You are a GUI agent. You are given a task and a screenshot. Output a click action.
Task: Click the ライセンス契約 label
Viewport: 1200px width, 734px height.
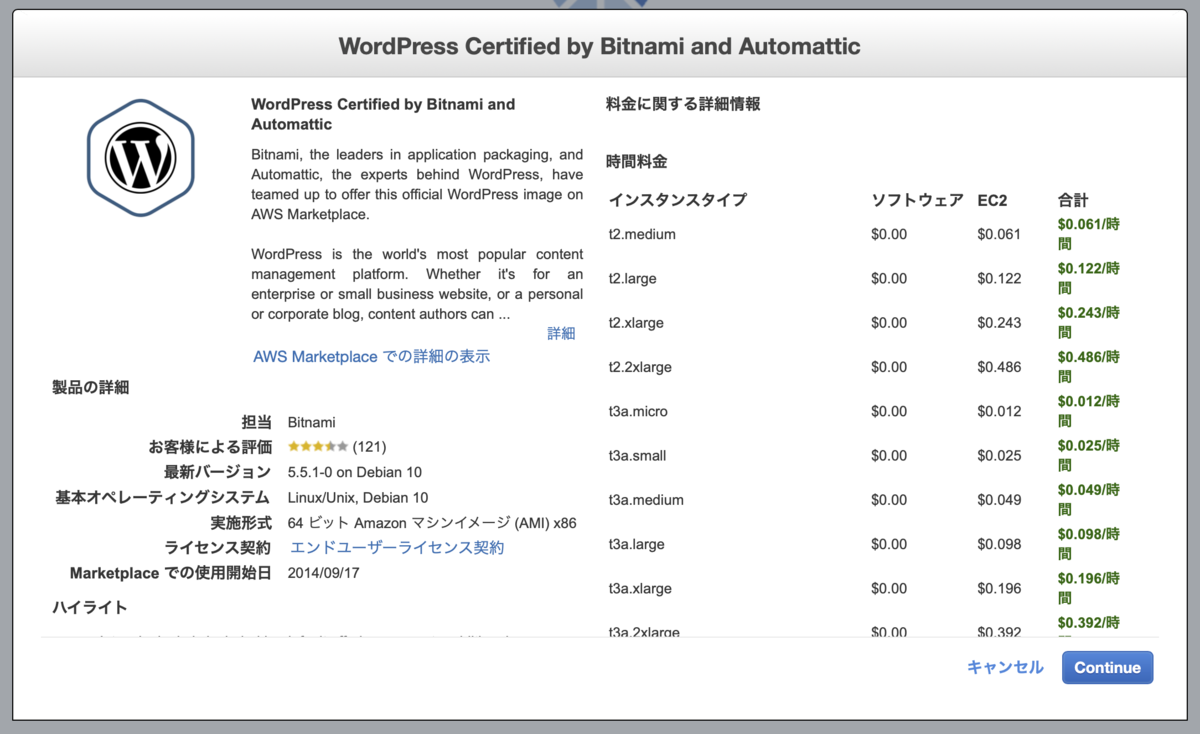(x=217, y=547)
